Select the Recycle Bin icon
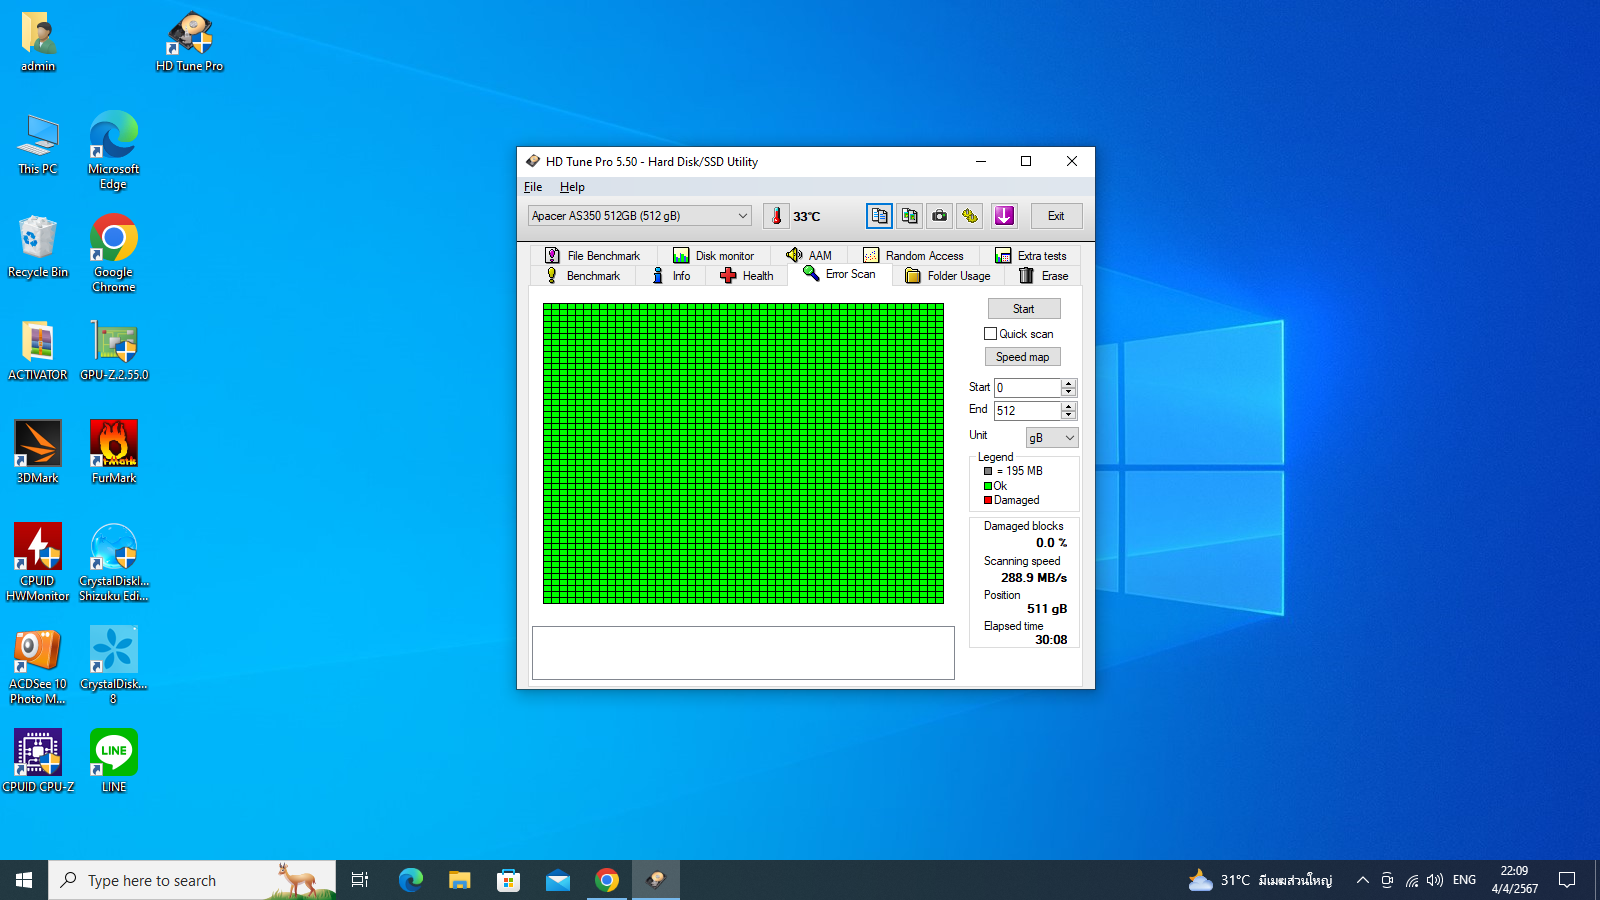 point(38,248)
